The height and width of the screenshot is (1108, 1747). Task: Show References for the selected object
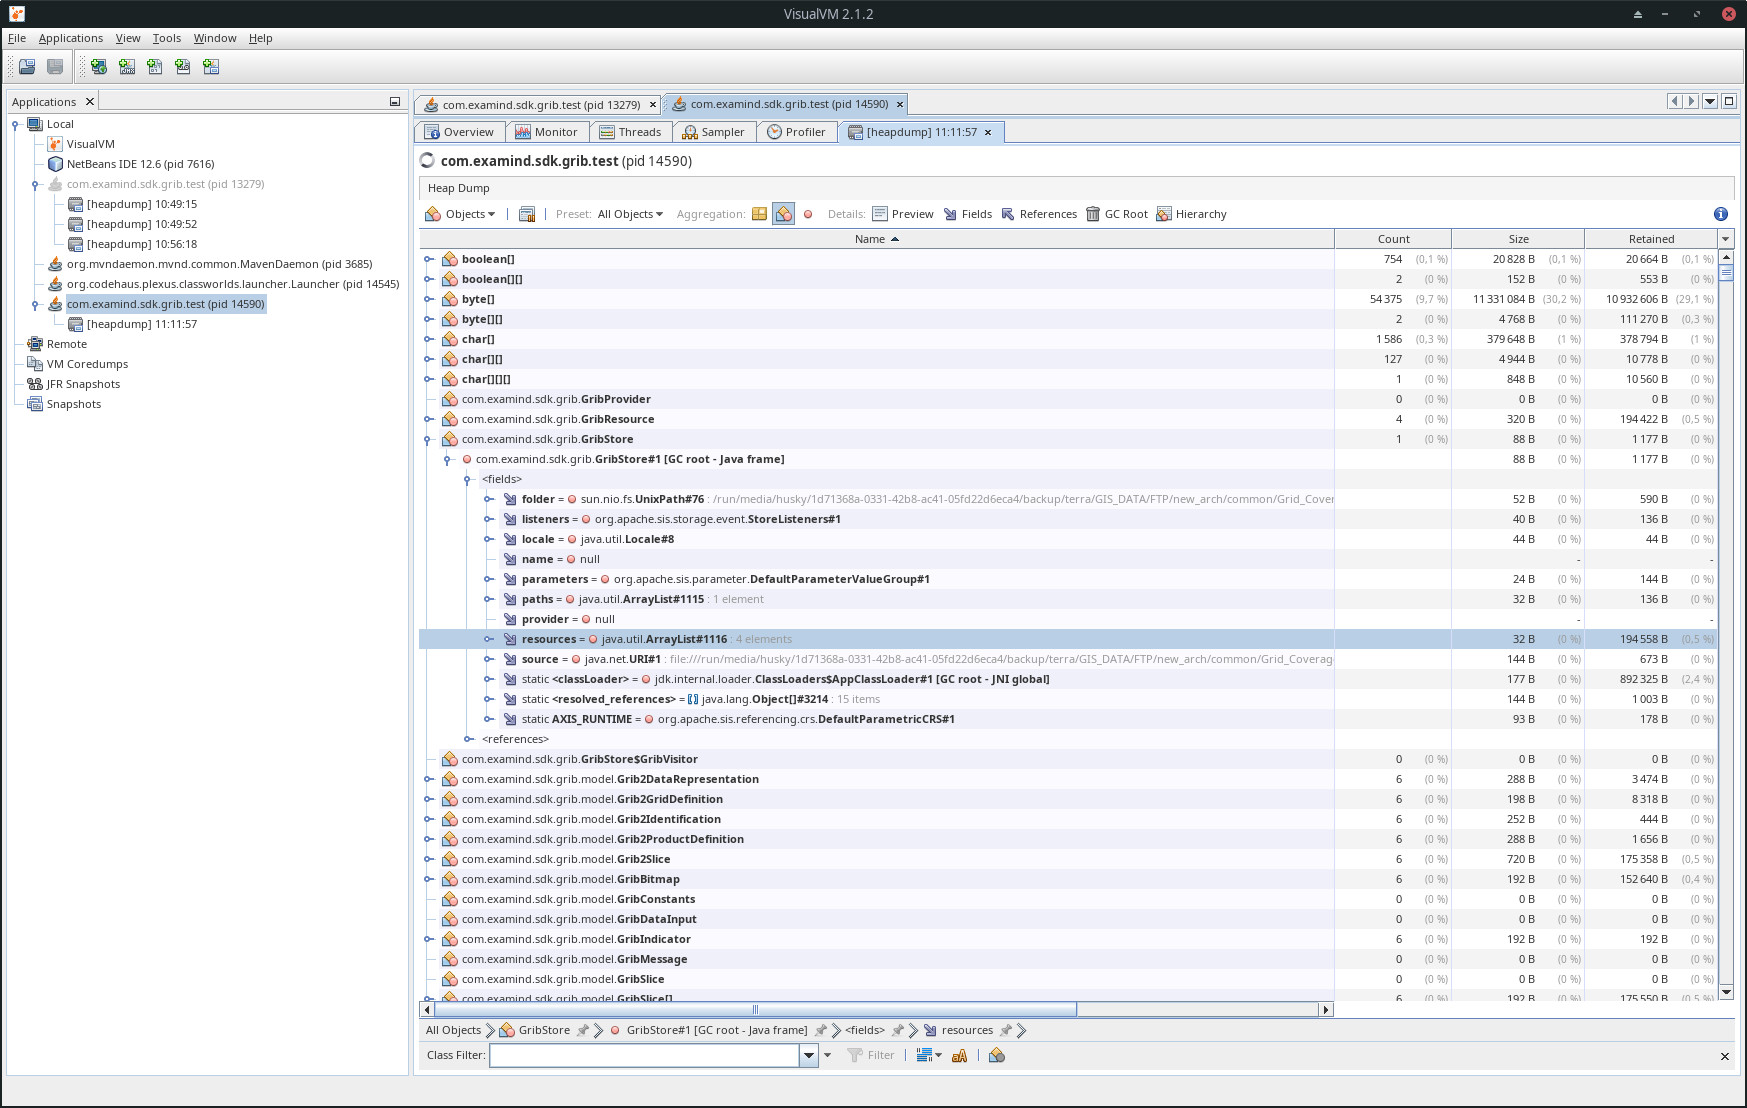[1040, 213]
